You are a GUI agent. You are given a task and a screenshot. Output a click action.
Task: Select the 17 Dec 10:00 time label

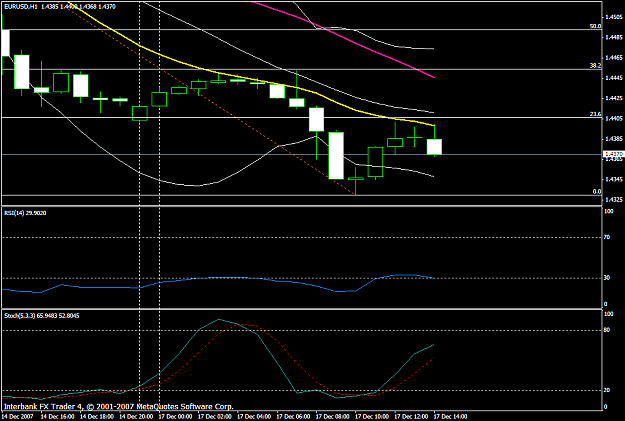pos(371,417)
